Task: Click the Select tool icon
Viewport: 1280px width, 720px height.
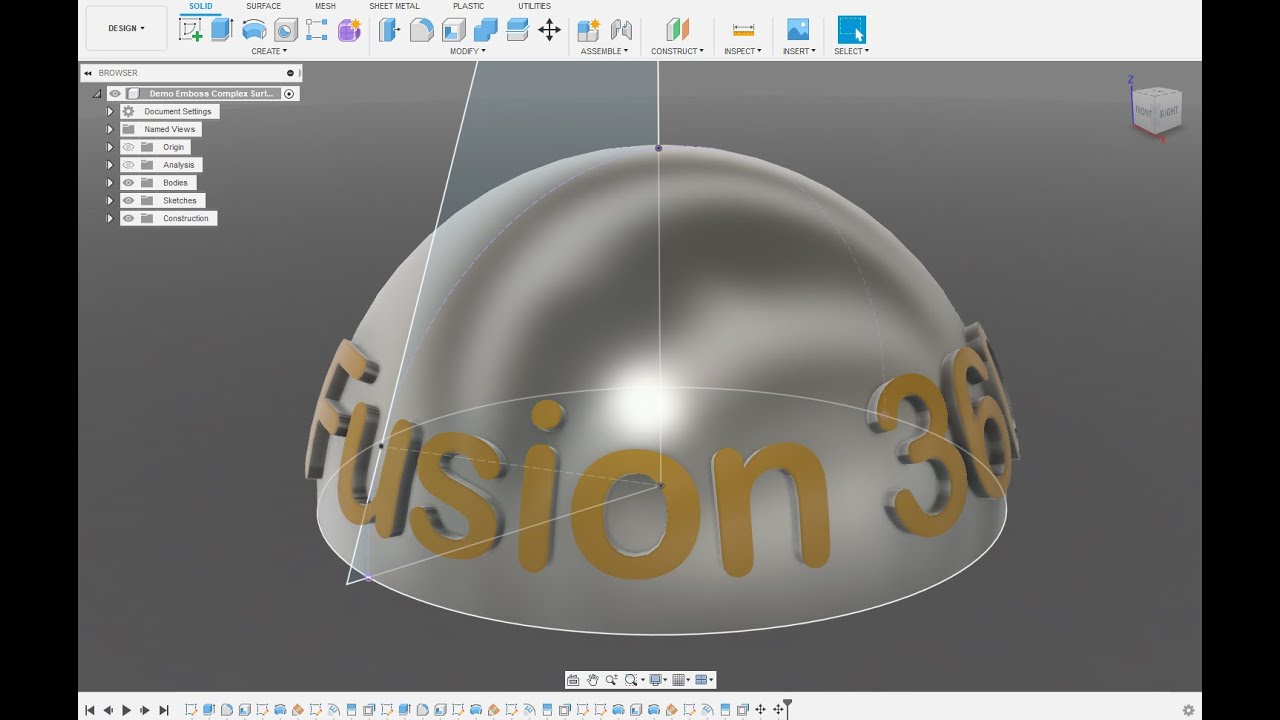Action: point(852,30)
